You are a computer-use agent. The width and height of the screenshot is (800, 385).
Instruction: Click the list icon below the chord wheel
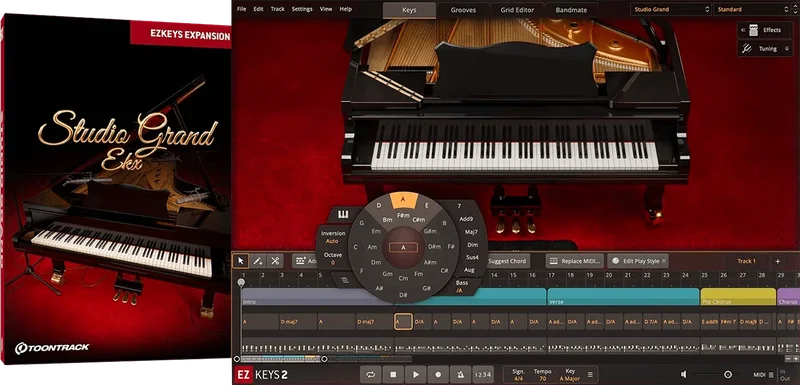click(x=344, y=279)
